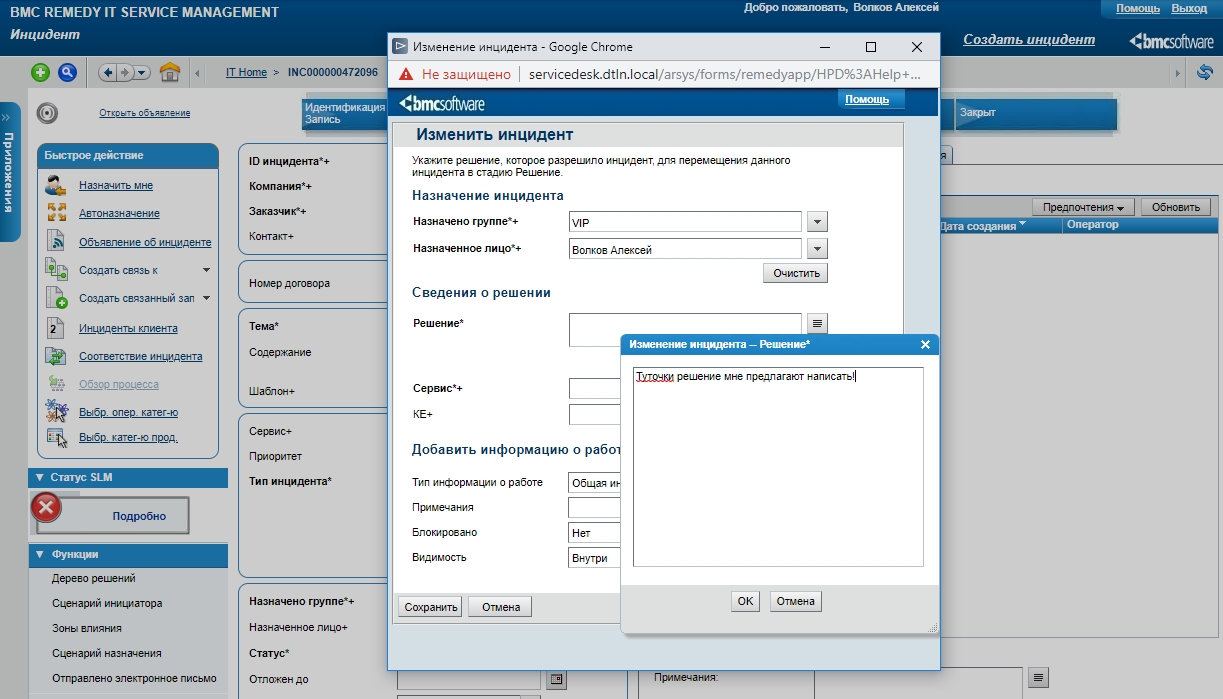Click the Соответствие инцидента icon
Image resolution: width=1223 pixels, height=699 pixels.
click(57, 356)
